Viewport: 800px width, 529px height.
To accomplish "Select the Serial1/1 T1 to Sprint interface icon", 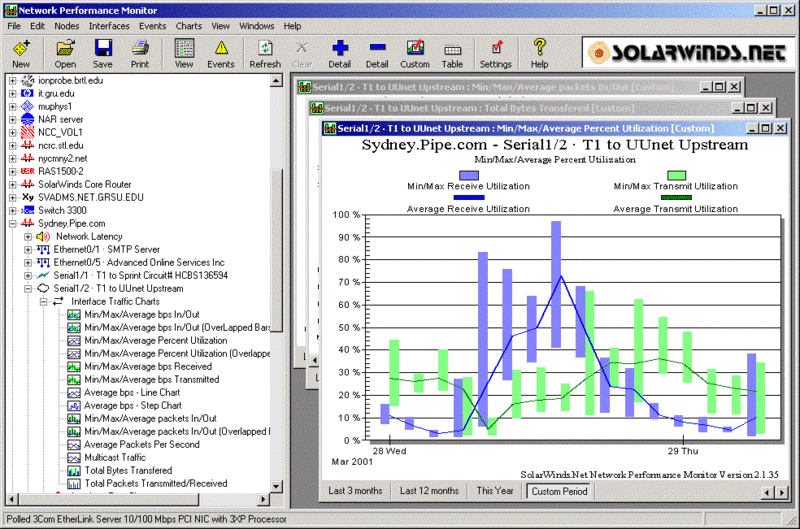I will coord(43,275).
